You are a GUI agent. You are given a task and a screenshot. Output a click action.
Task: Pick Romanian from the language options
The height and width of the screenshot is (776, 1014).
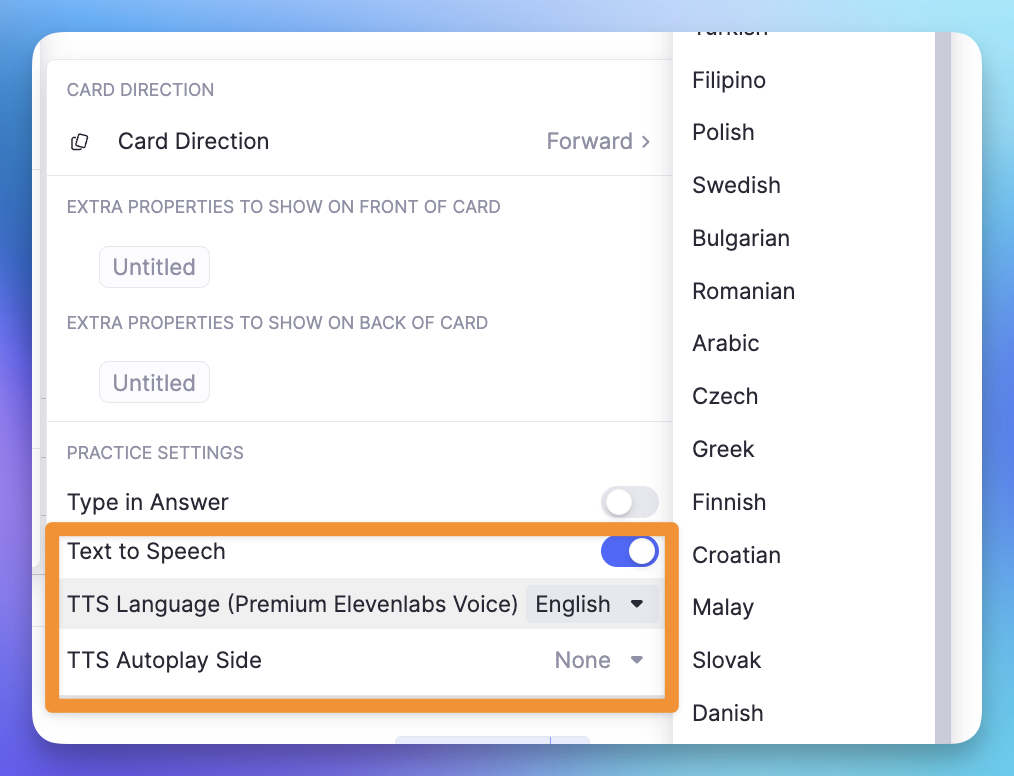(x=743, y=291)
